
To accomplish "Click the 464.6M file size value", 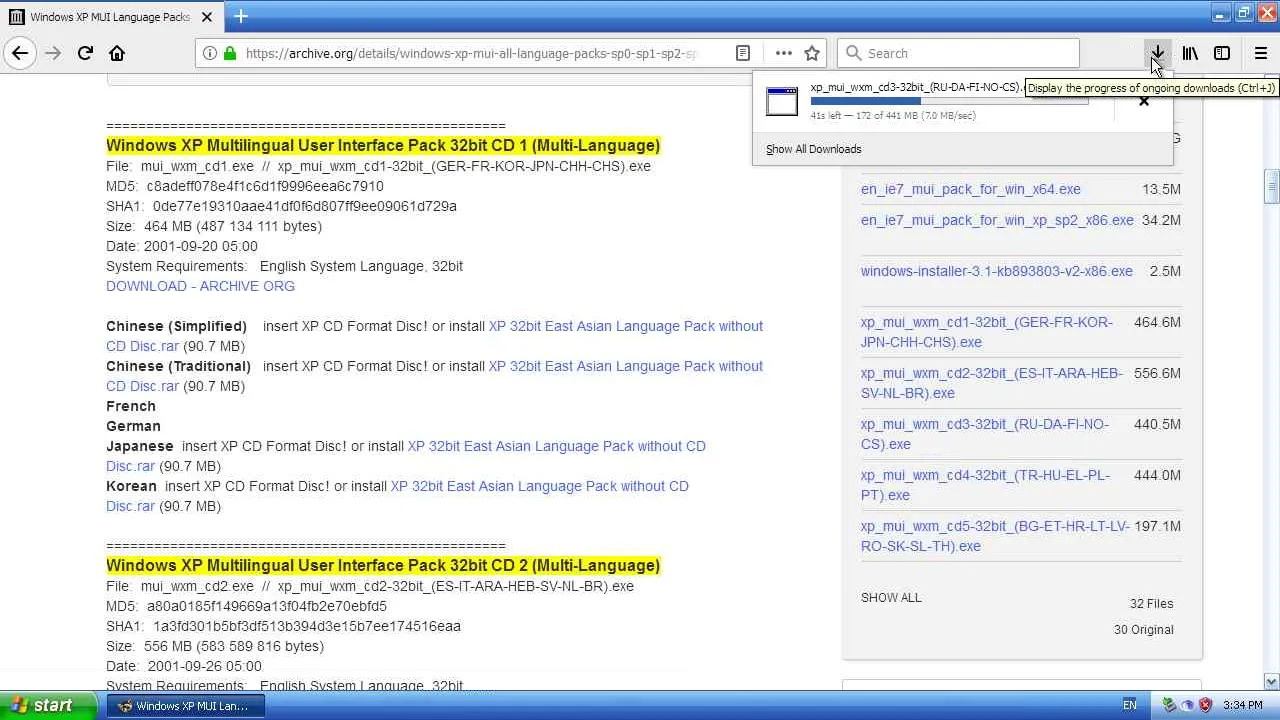I will [1157, 322].
